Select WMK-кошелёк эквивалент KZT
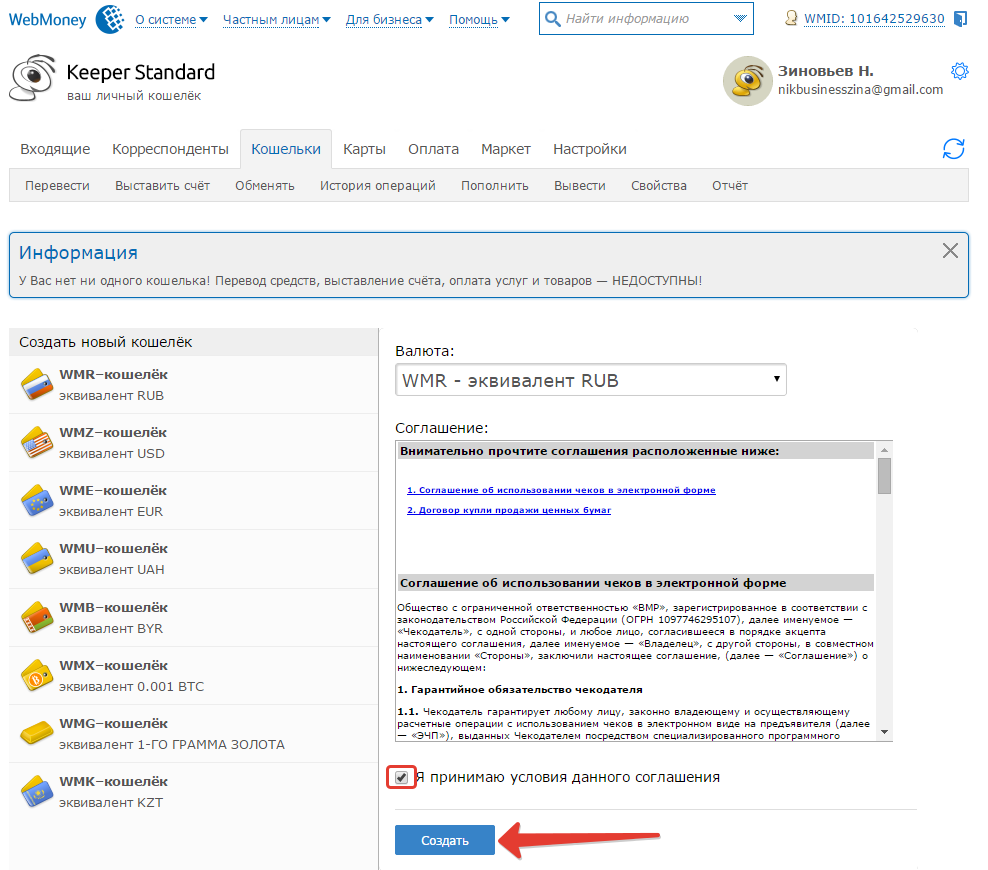 [193, 792]
